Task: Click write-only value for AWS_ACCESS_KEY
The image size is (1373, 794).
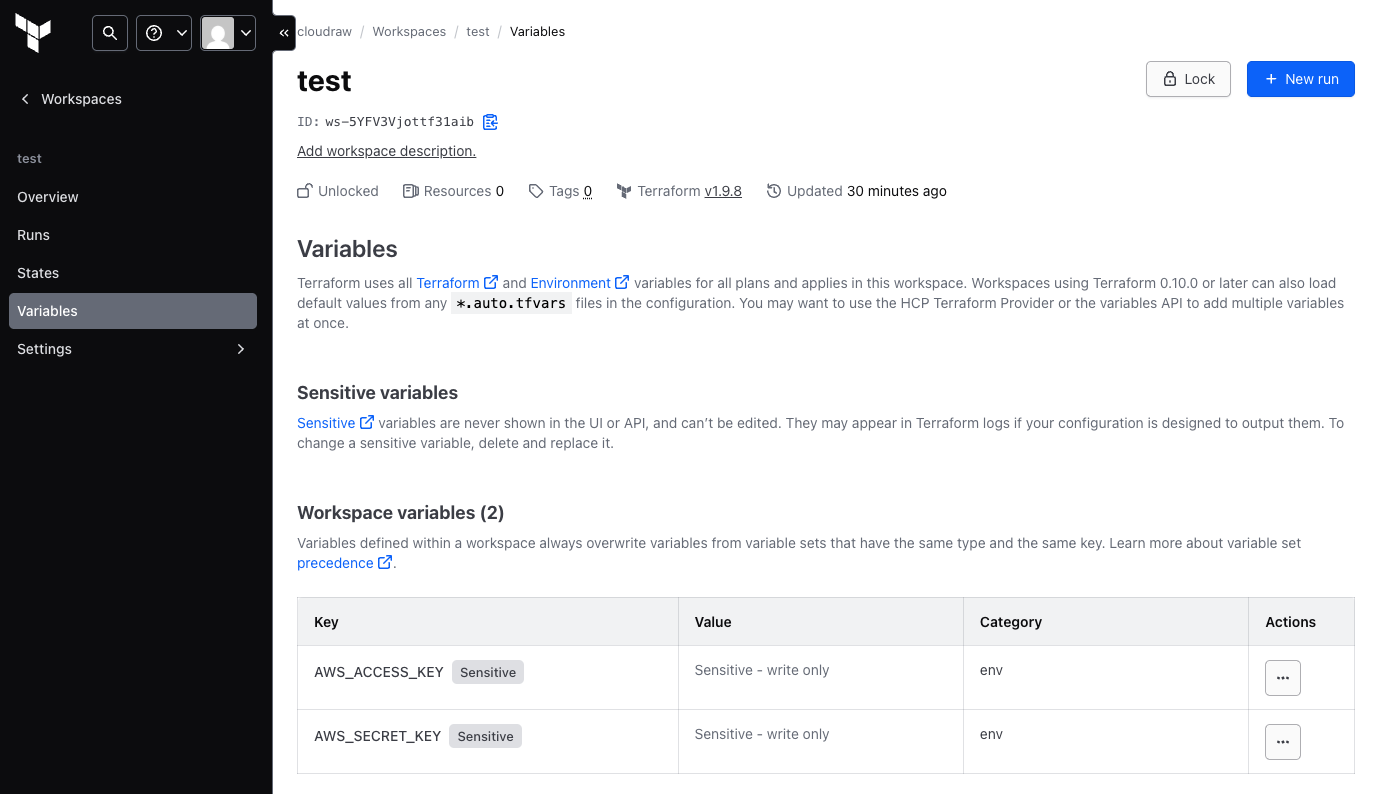Action: [x=762, y=670]
